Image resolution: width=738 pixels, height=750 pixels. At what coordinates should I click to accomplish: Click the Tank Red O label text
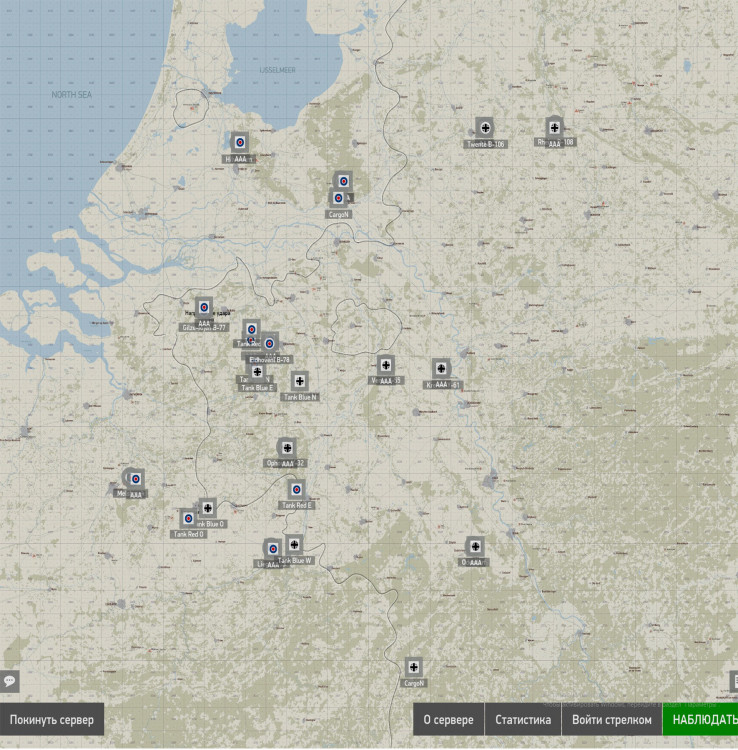point(188,534)
